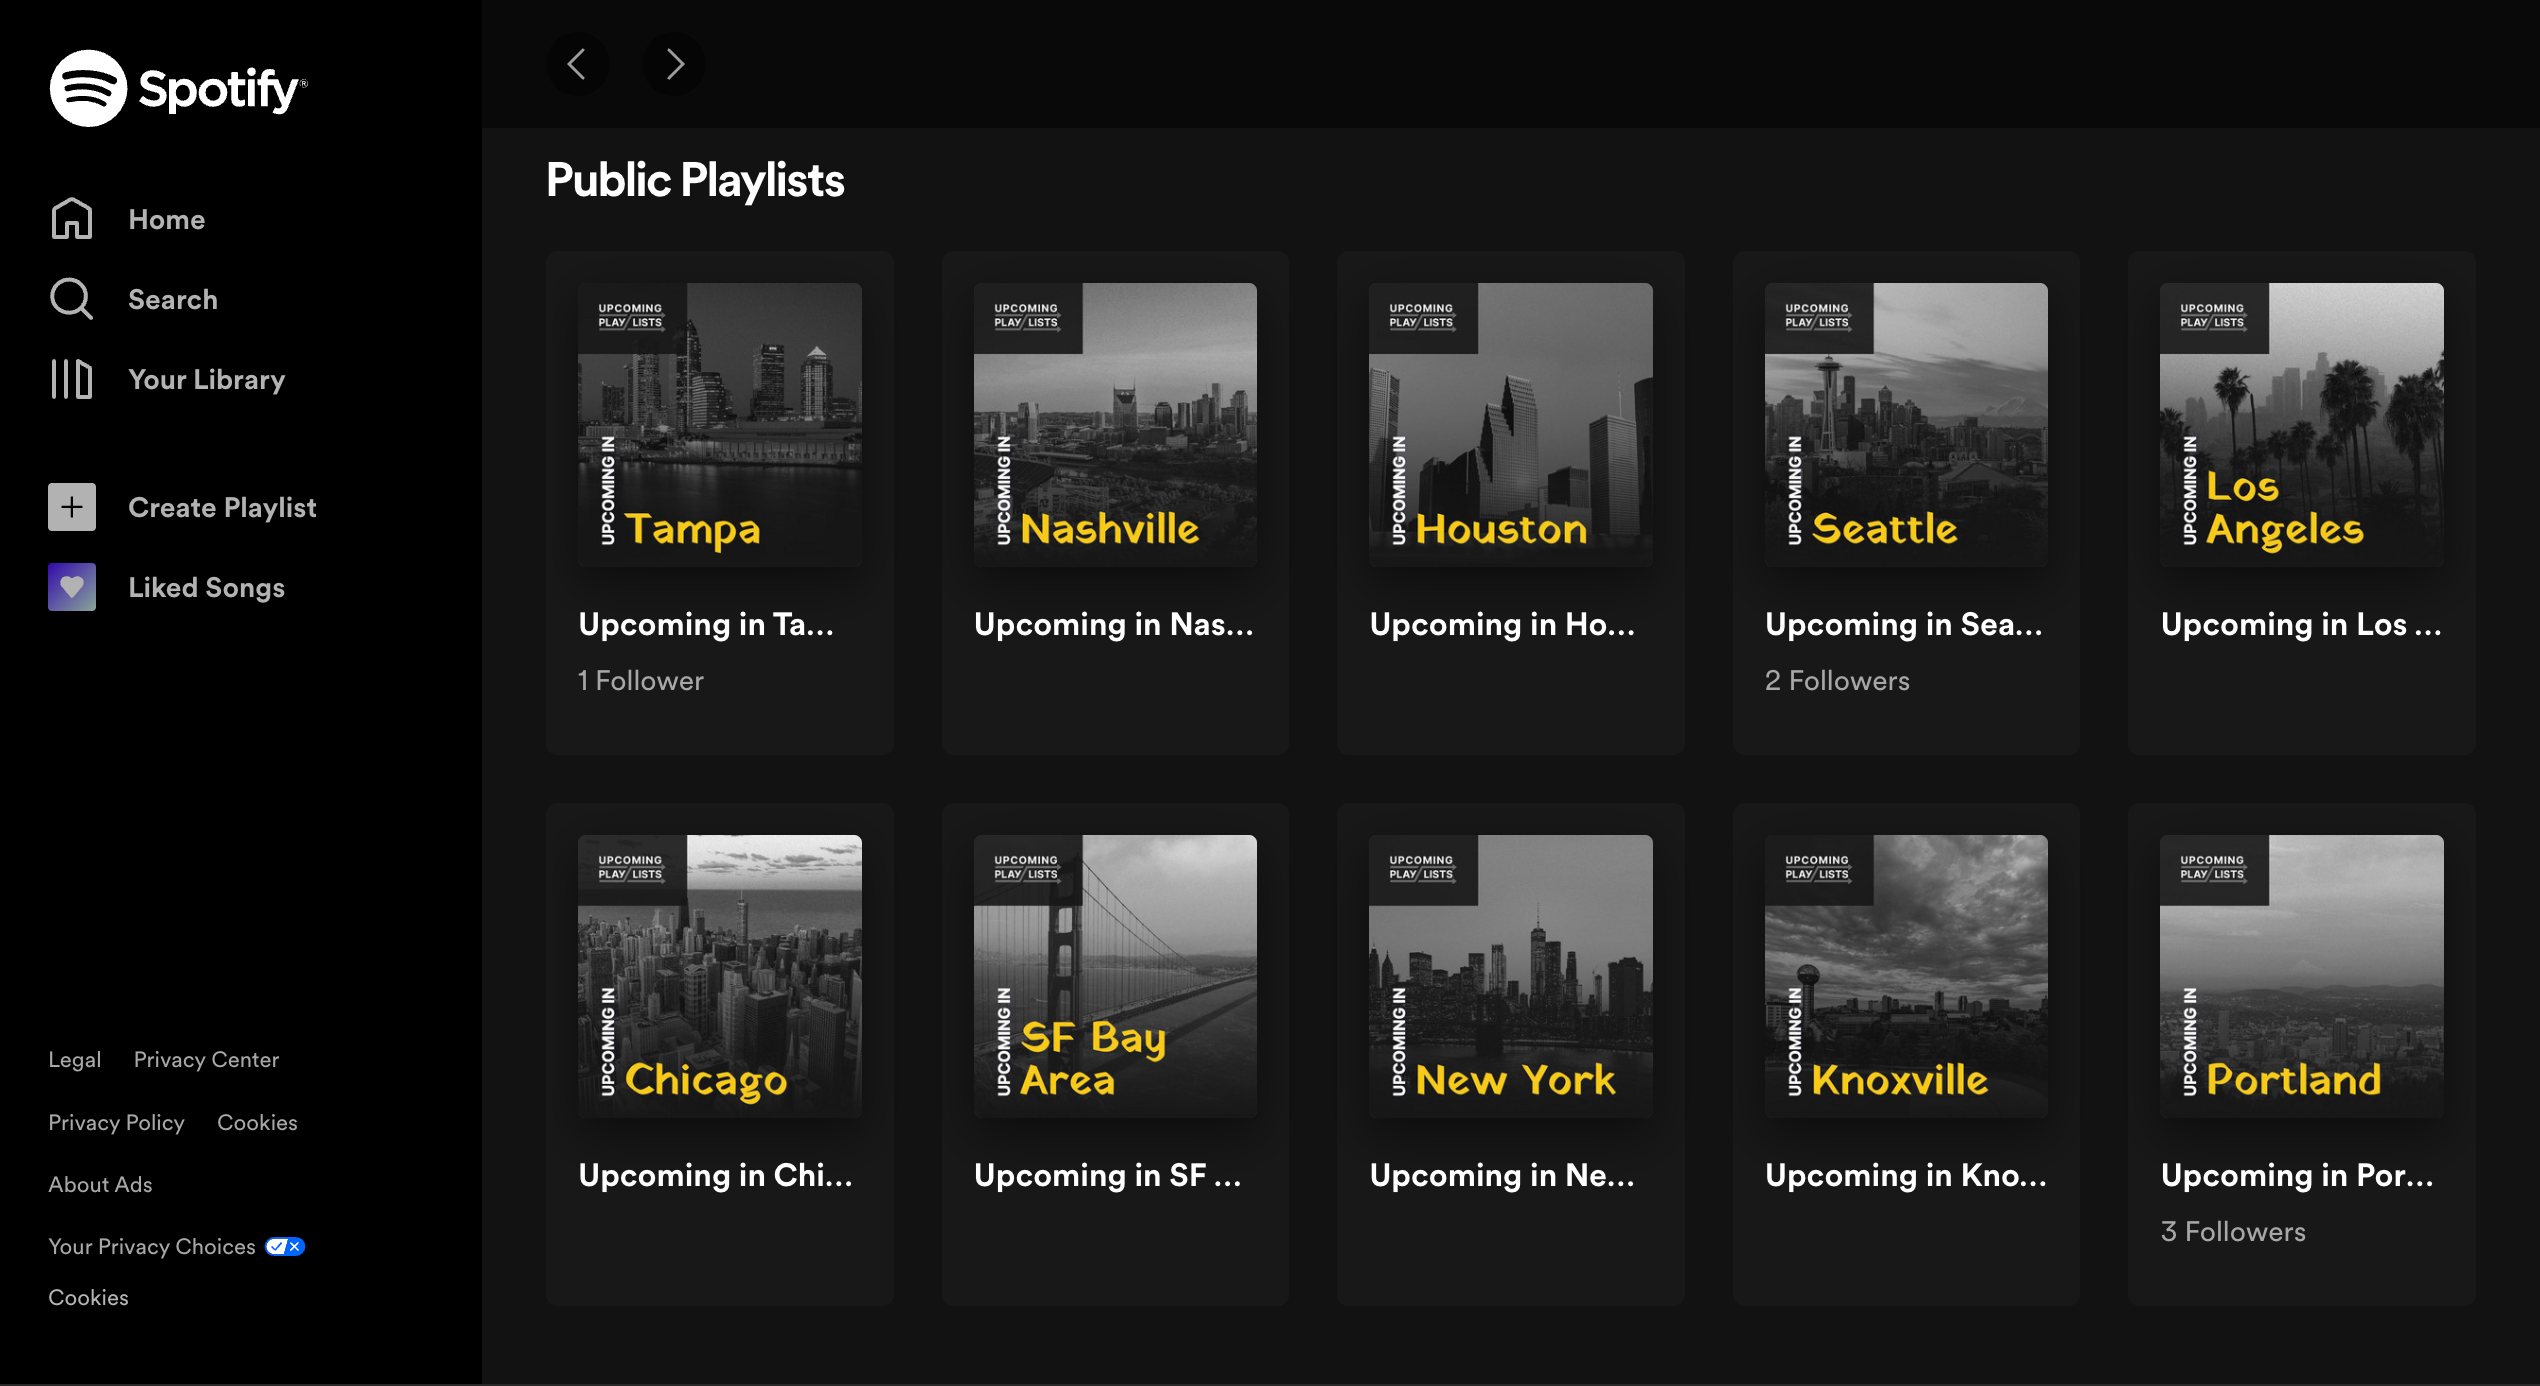The image size is (2540, 1386).
Task: Click the Home house icon
Action: pyautogui.click(x=72, y=219)
